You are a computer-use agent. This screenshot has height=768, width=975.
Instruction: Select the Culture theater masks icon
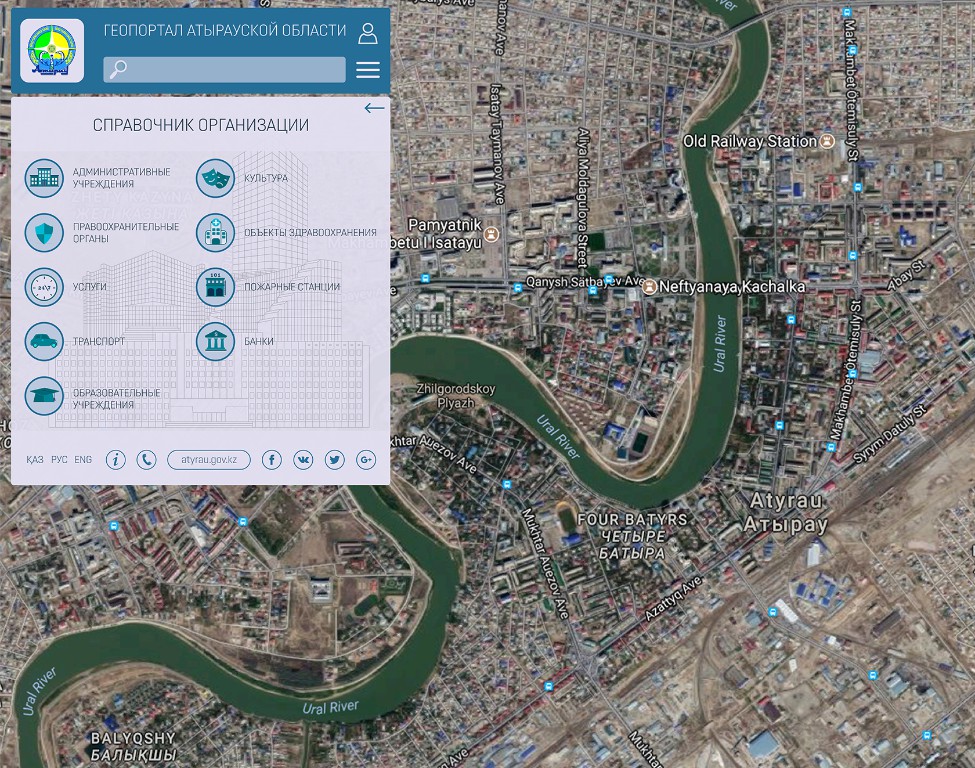pyautogui.click(x=215, y=179)
